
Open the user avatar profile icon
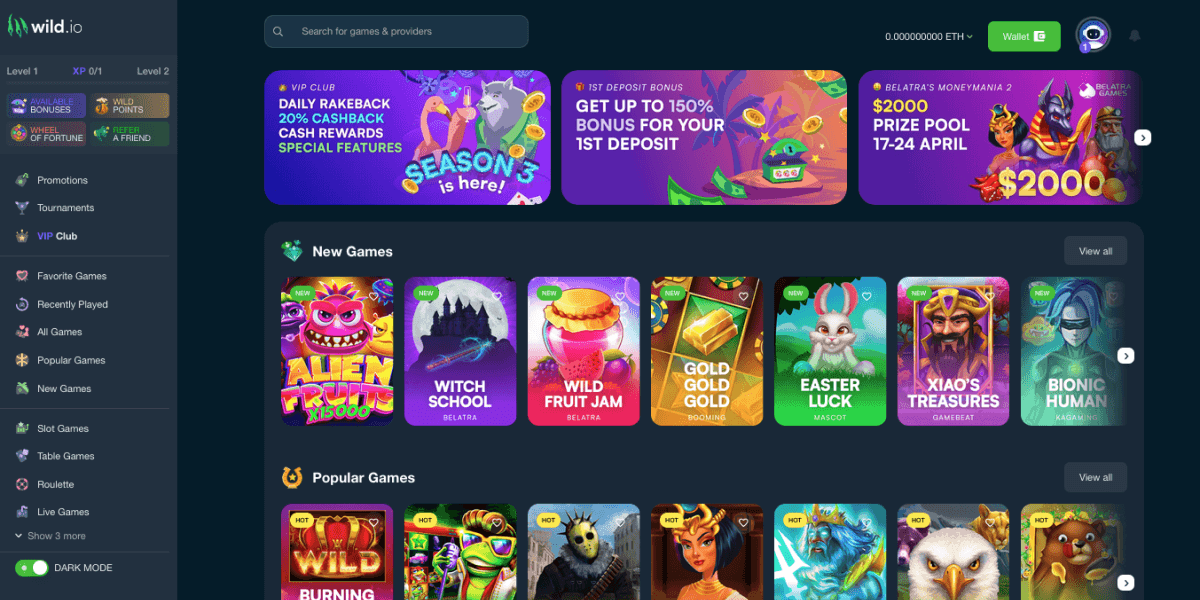click(1093, 35)
